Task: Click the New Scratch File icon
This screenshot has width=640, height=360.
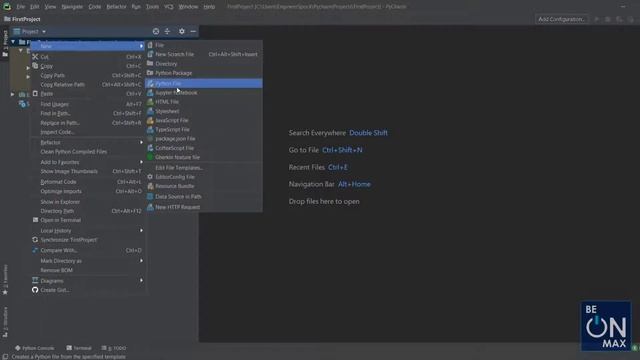Action: pyautogui.click(x=150, y=54)
